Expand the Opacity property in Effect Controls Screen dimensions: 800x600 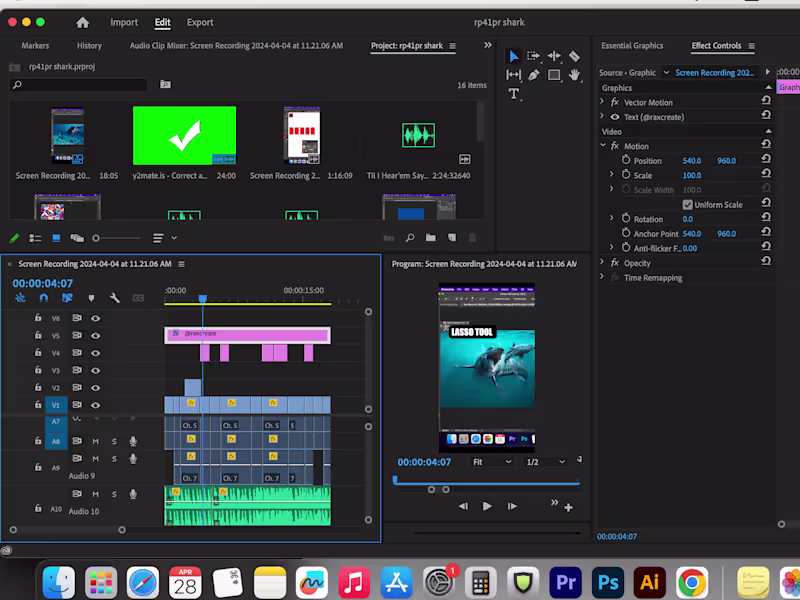[x=600, y=262]
